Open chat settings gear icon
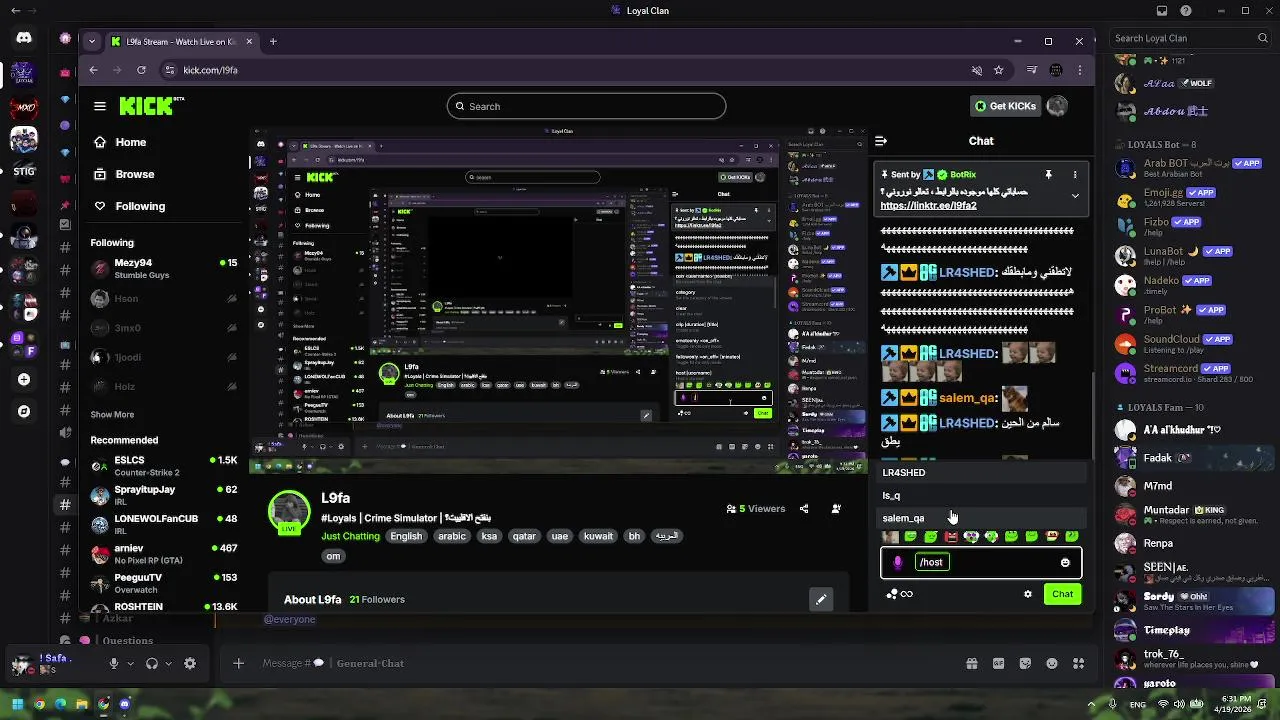Viewport: 1280px width, 720px height. (x=1027, y=594)
